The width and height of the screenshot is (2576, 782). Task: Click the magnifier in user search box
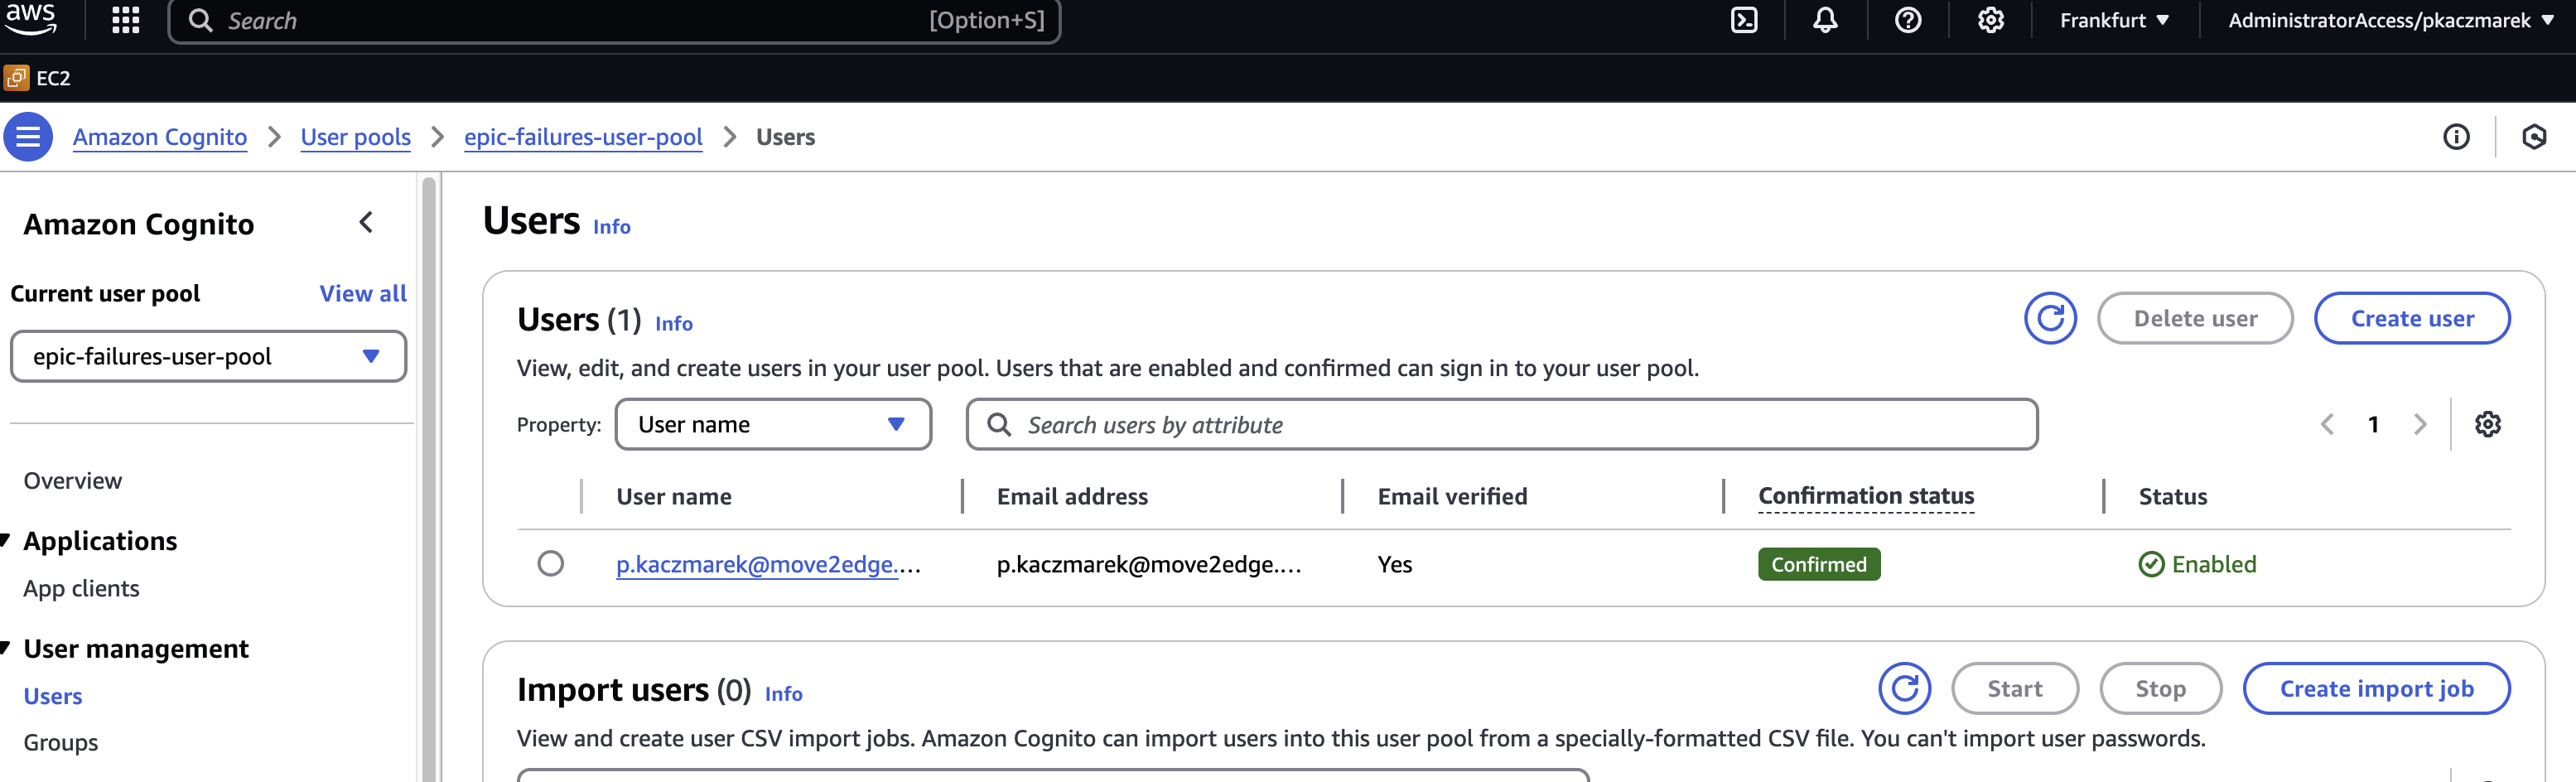pyautogui.click(x=998, y=424)
